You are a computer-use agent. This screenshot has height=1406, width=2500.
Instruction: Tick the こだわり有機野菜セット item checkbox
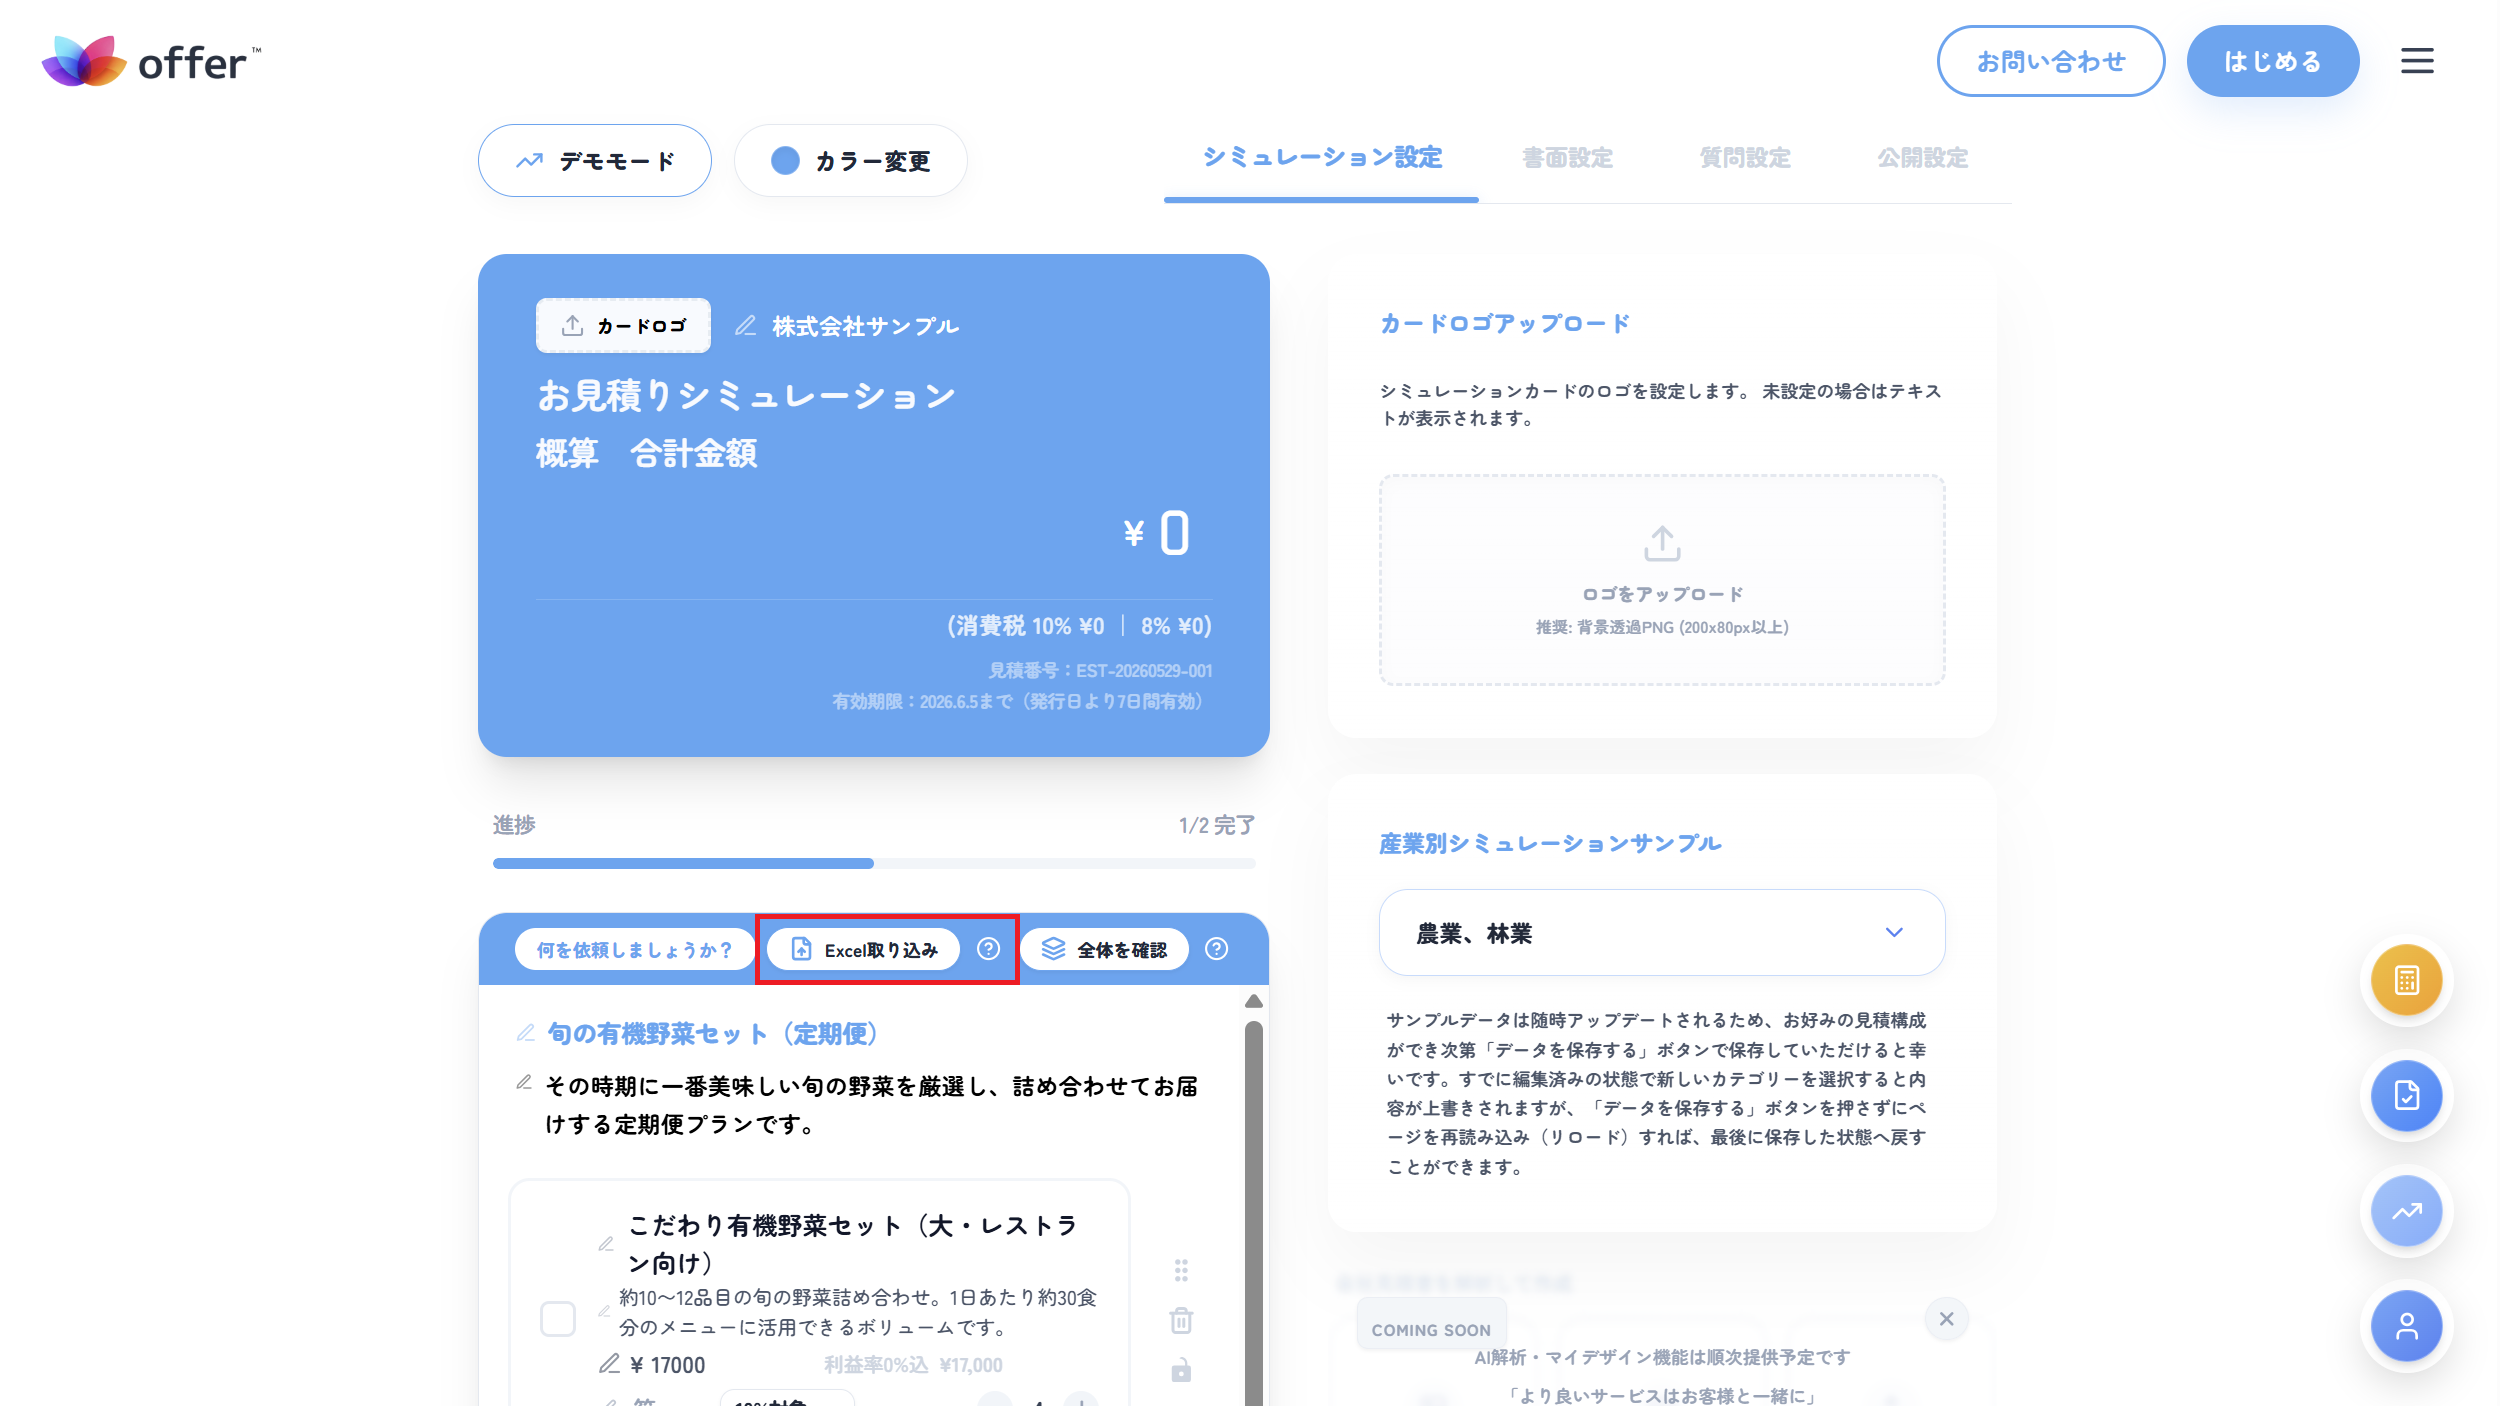tap(558, 1319)
